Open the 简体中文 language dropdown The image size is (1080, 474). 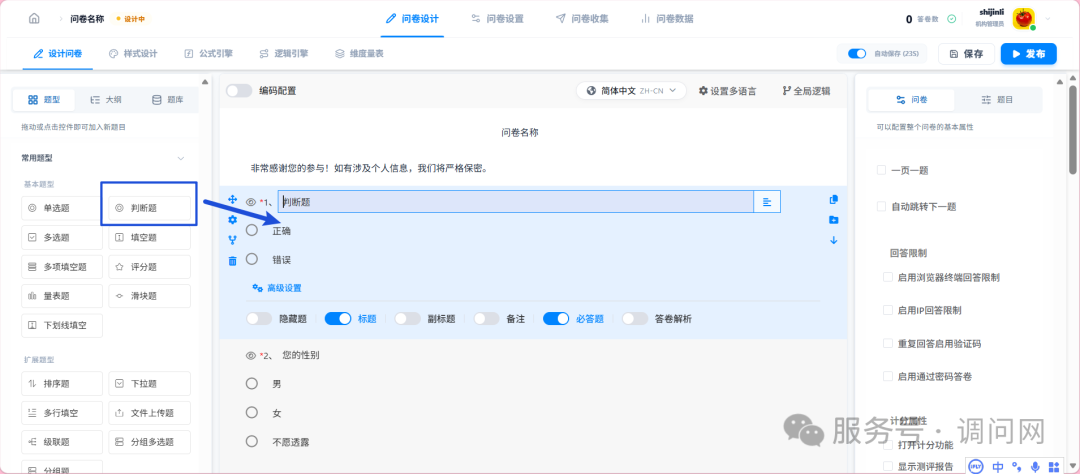[x=631, y=90]
